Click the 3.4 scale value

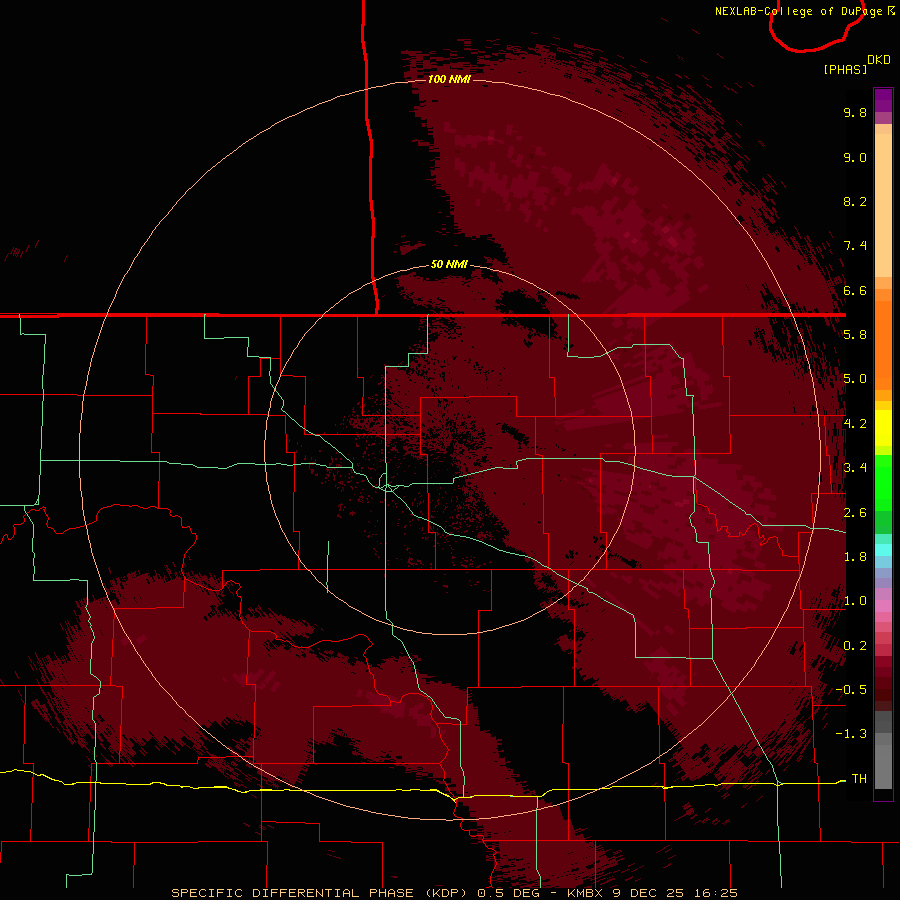(855, 468)
